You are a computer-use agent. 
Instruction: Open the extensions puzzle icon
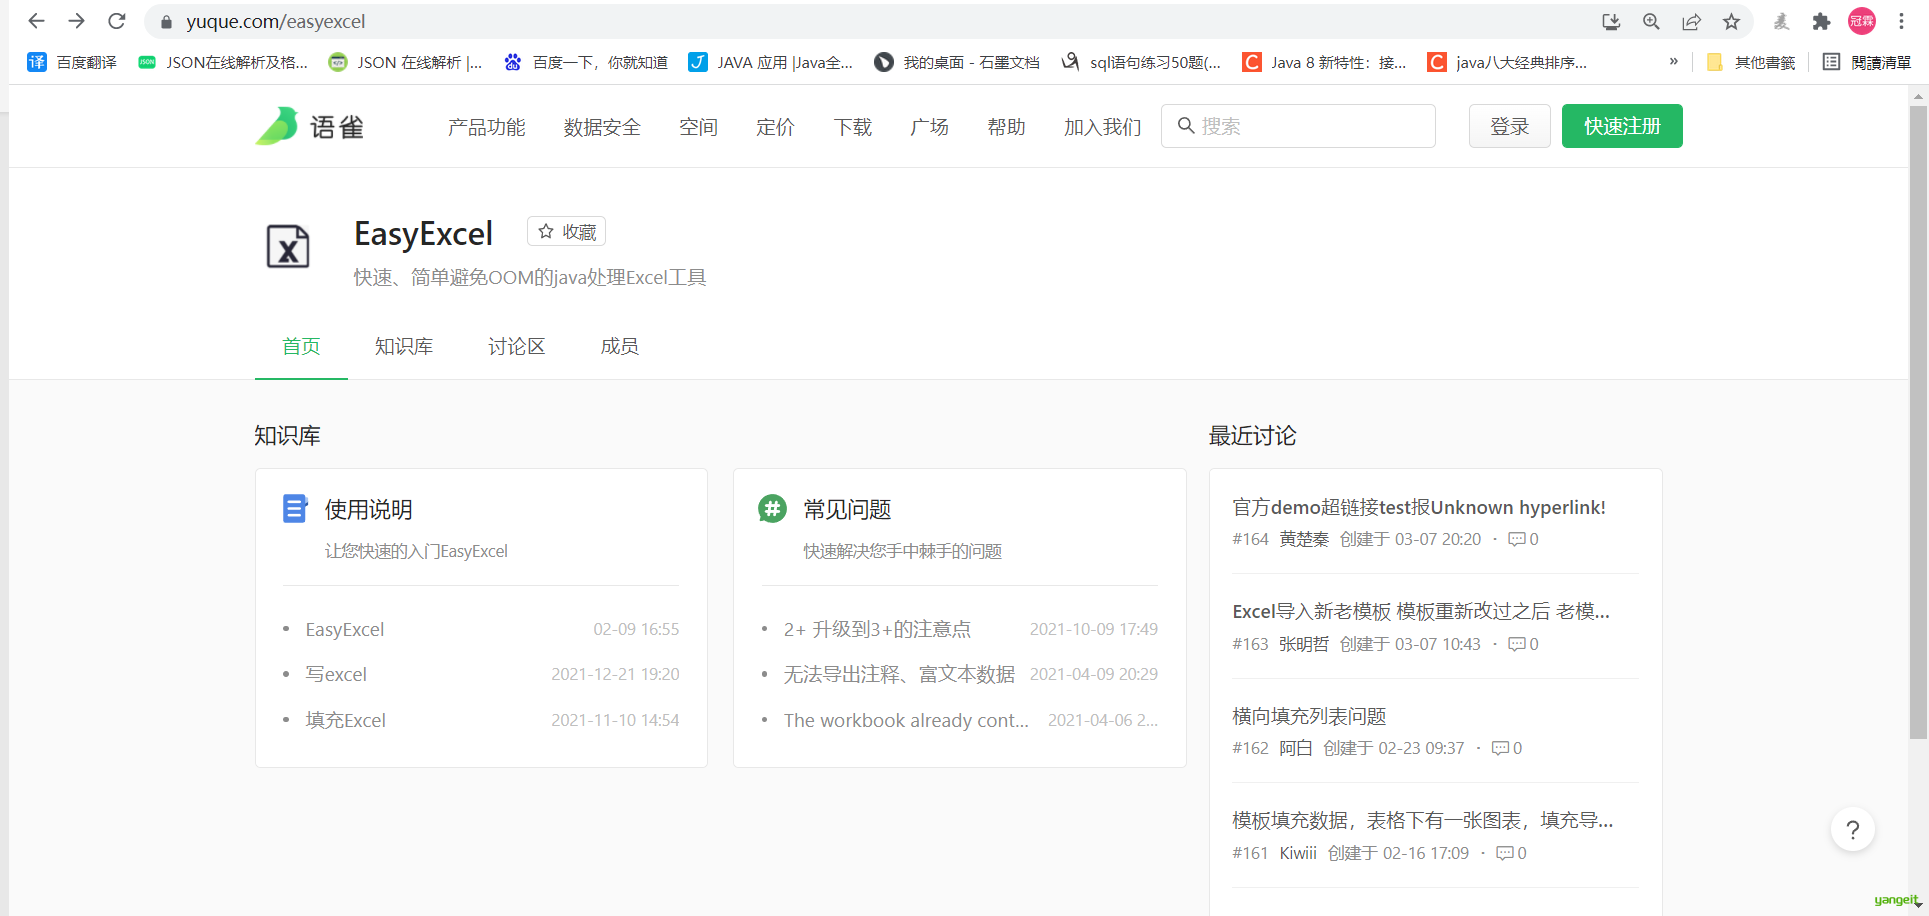point(1821,22)
